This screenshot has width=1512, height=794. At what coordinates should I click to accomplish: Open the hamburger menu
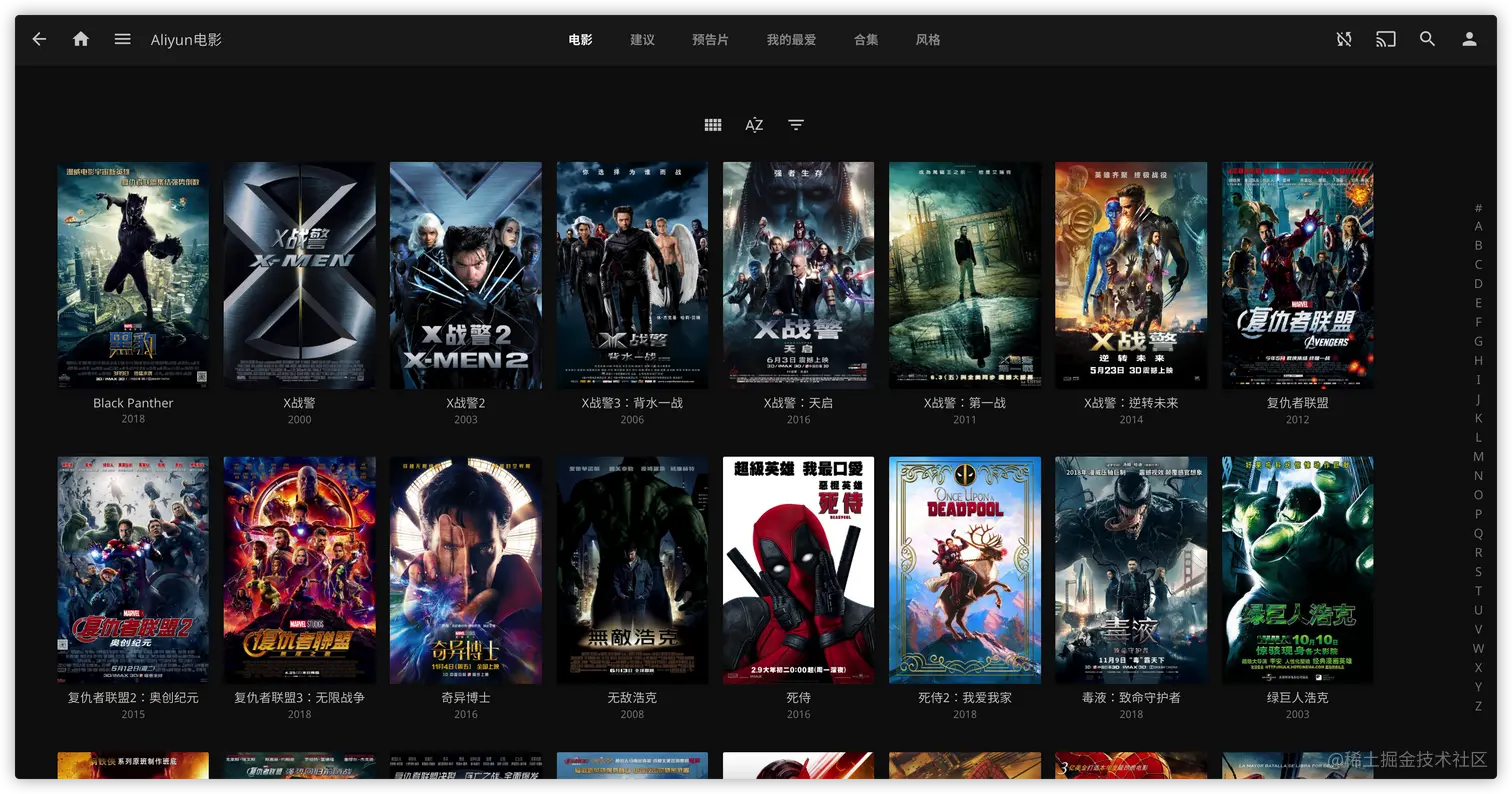pyautogui.click(x=122, y=39)
